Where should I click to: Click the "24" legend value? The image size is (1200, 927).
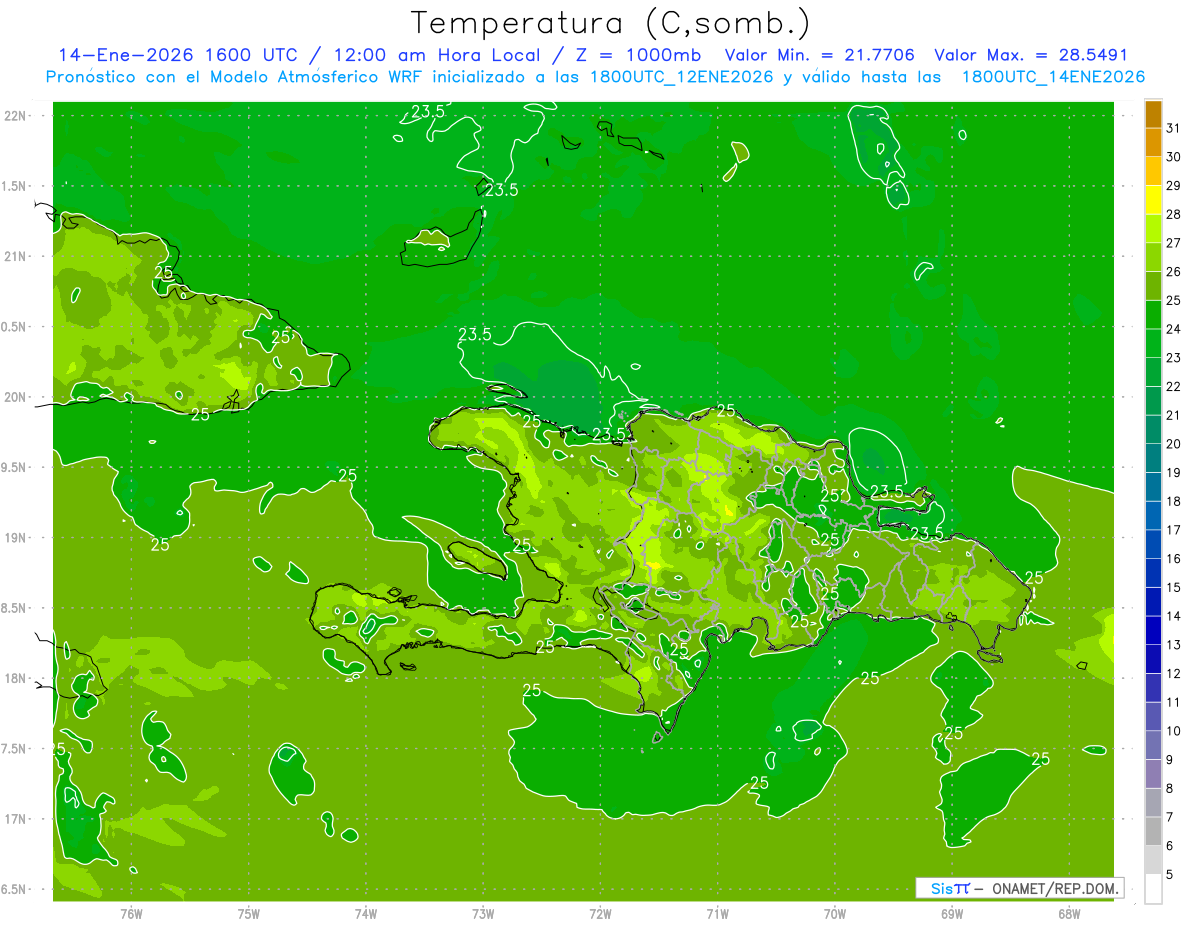click(1174, 329)
